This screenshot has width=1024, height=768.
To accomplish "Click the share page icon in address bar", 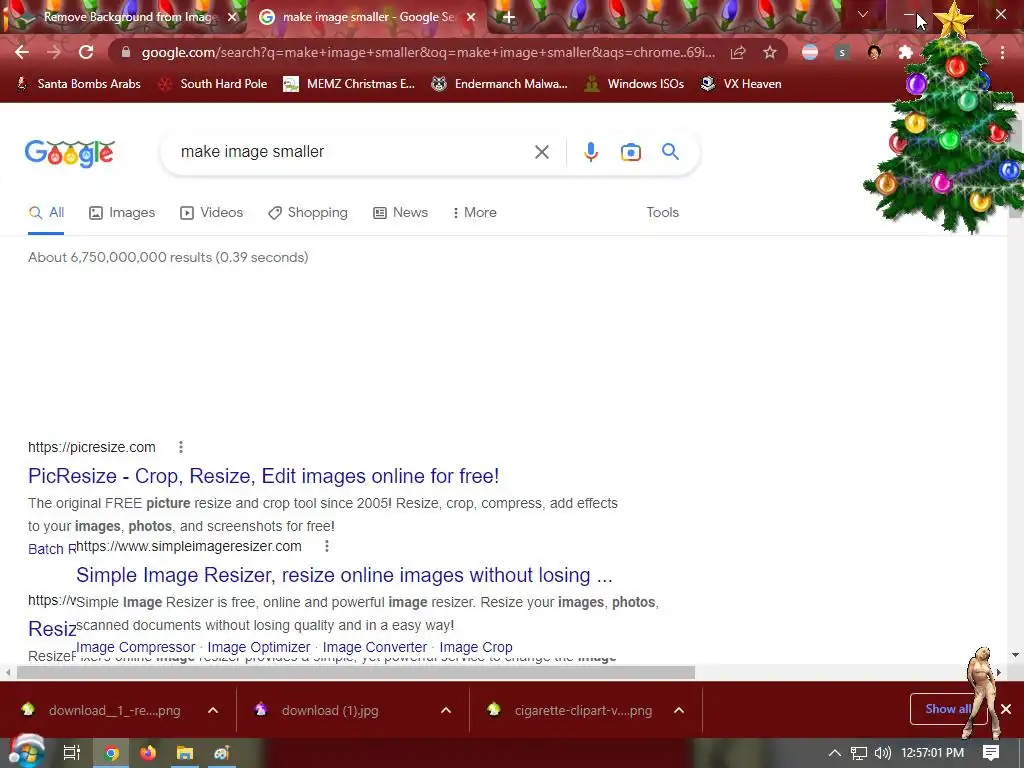I will click(738, 52).
